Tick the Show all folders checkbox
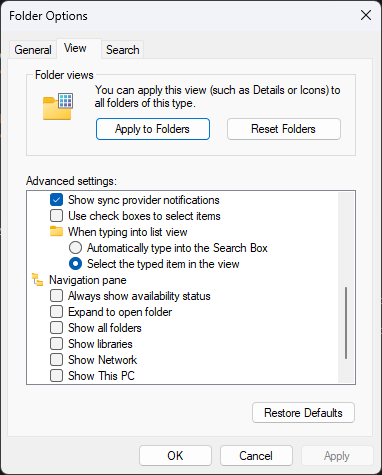Viewport: 382px width, 475px height. (x=56, y=328)
